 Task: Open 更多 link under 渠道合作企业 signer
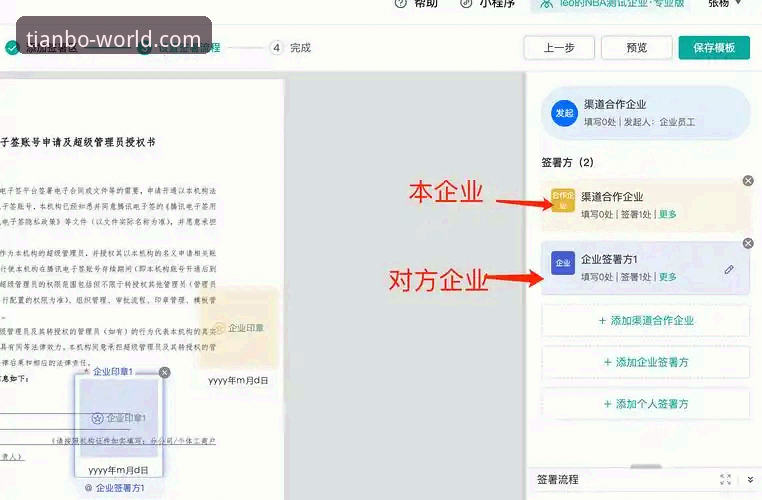(667, 214)
